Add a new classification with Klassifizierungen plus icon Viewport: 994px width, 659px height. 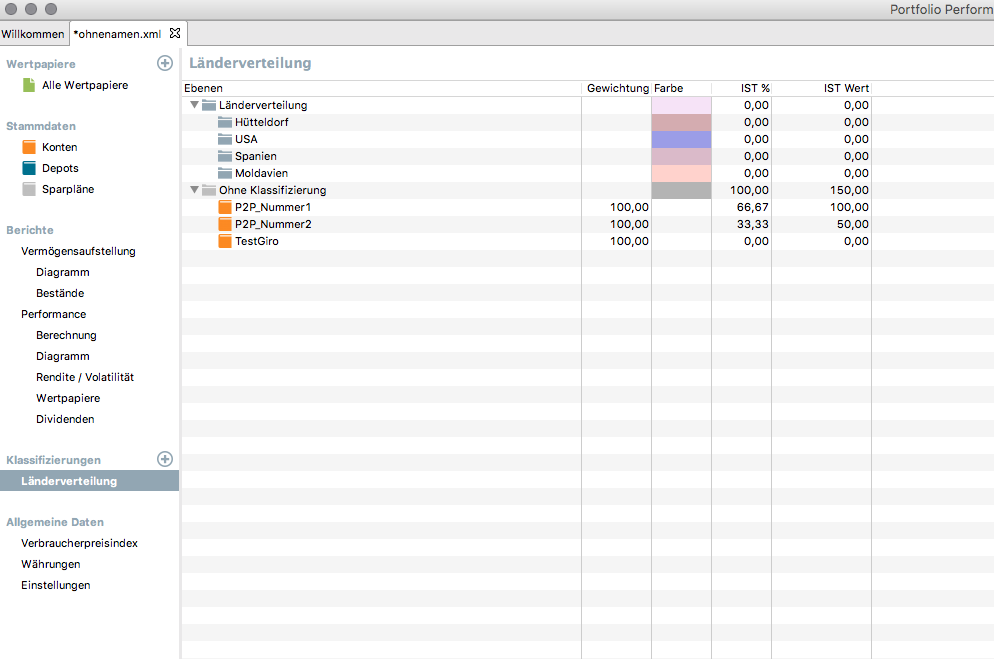pyautogui.click(x=165, y=459)
